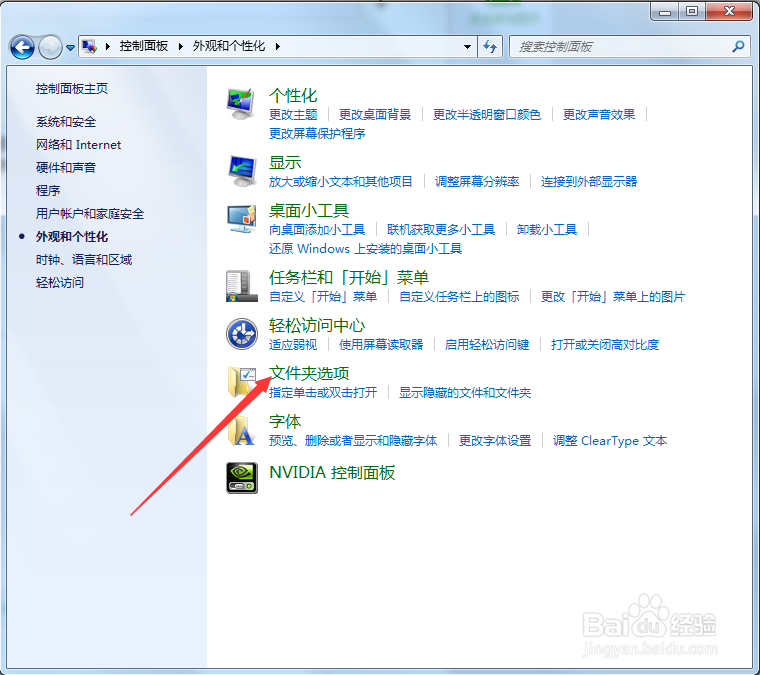The width and height of the screenshot is (760, 675).
Task: Click the 指定单击或双击打开 link
Action: [323, 392]
